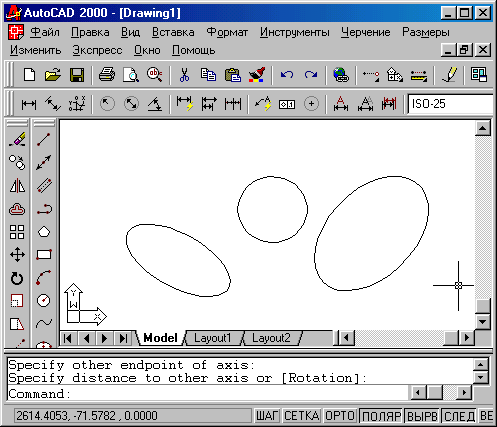Viewport: 497px width, 427px height.
Task: Click the Dimension Edit icon
Action: (341, 104)
